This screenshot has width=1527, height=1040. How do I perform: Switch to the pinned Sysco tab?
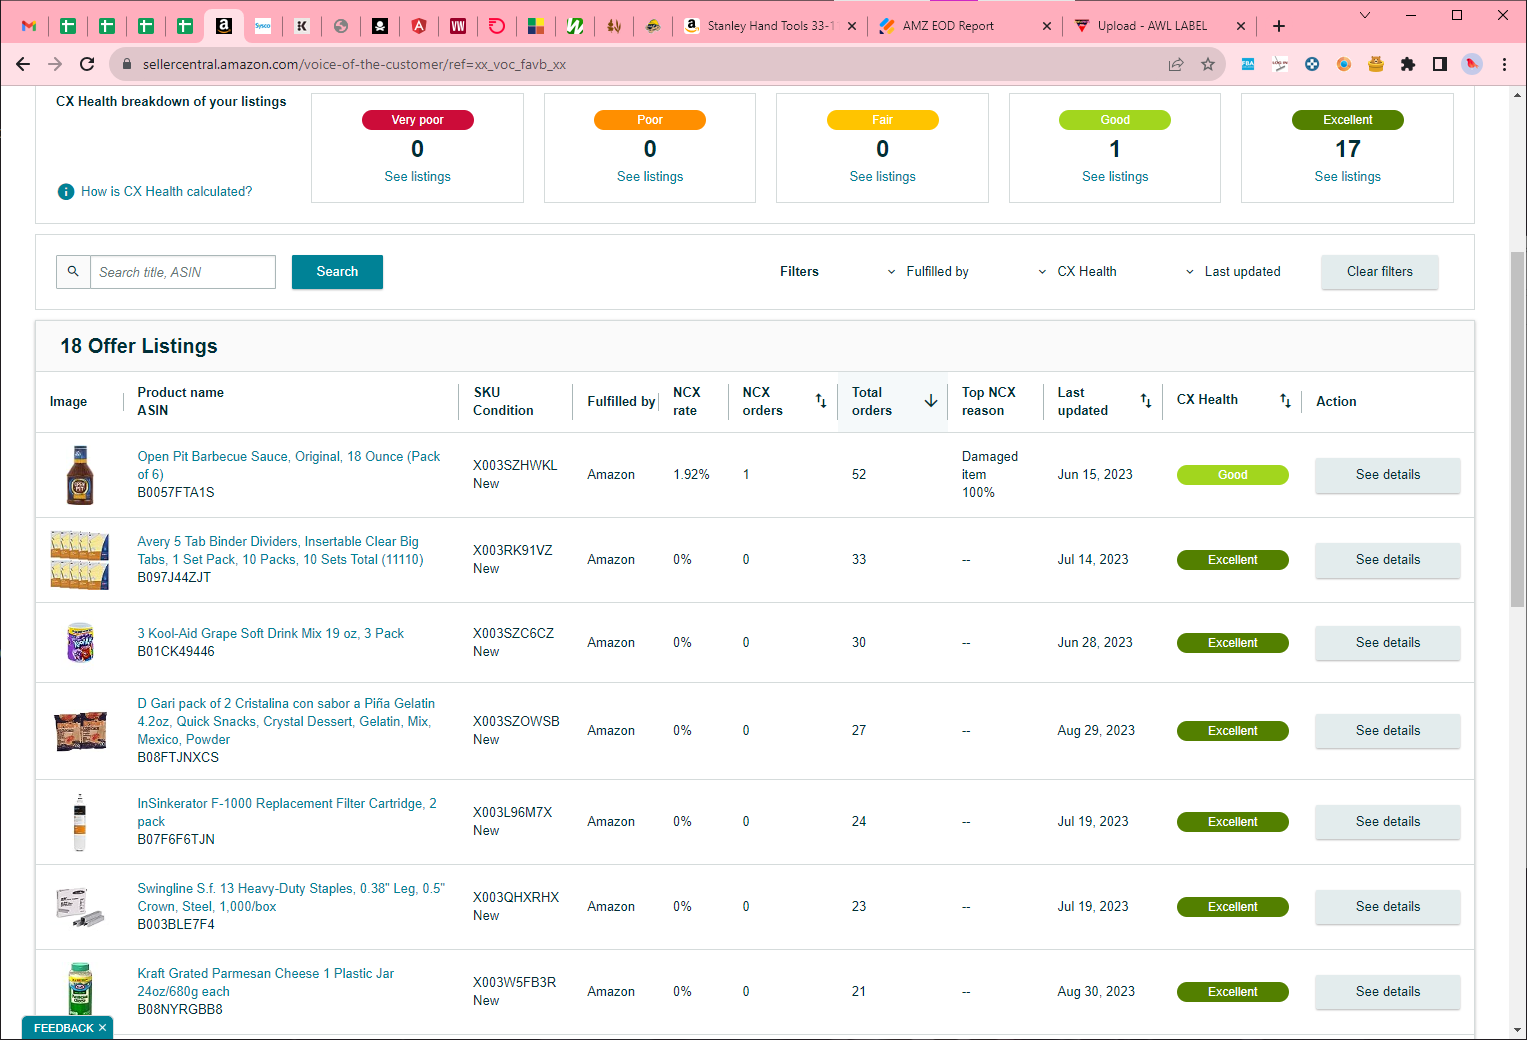coord(263,26)
